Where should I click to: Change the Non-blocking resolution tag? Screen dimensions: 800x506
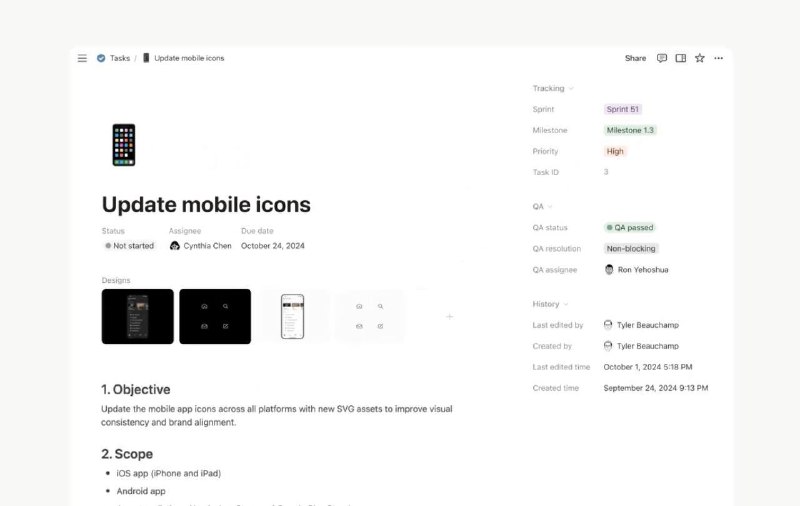point(631,248)
